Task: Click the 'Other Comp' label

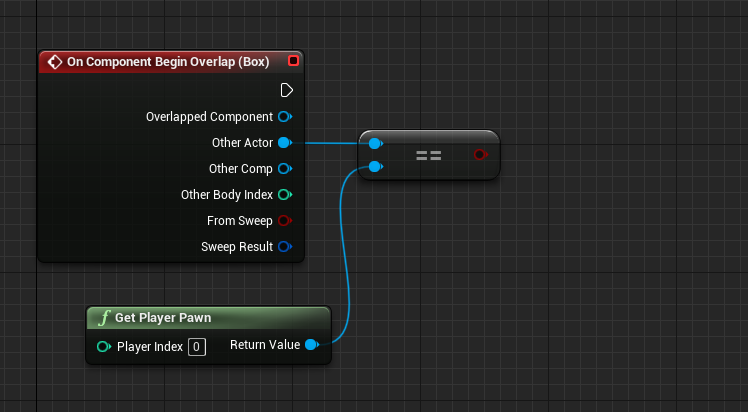Action: [240, 169]
